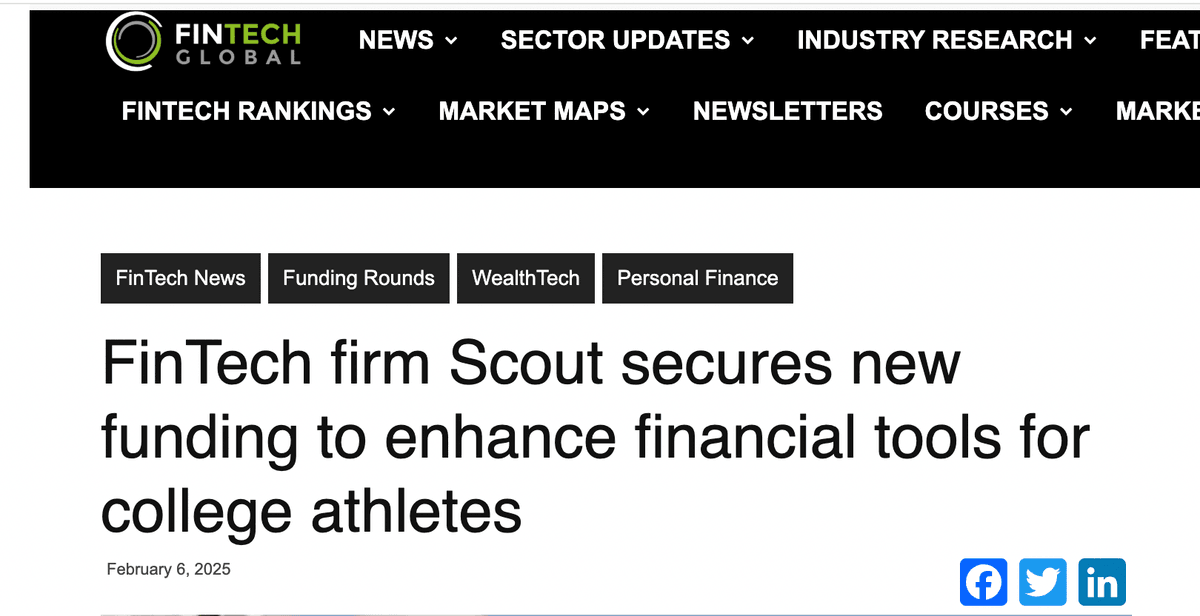Expand the News dropdown chevron
This screenshot has width=1200, height=616.
[451, 41]
